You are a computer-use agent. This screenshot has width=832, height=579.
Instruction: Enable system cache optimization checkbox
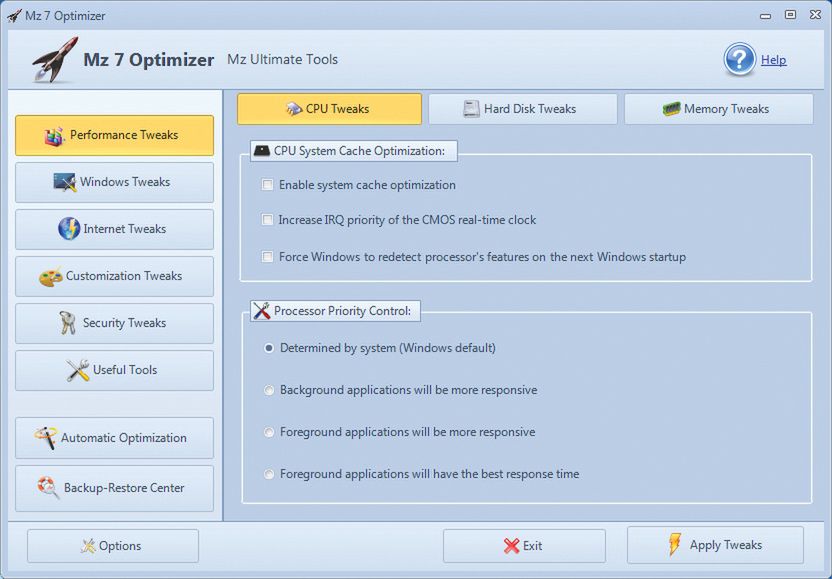267,185
